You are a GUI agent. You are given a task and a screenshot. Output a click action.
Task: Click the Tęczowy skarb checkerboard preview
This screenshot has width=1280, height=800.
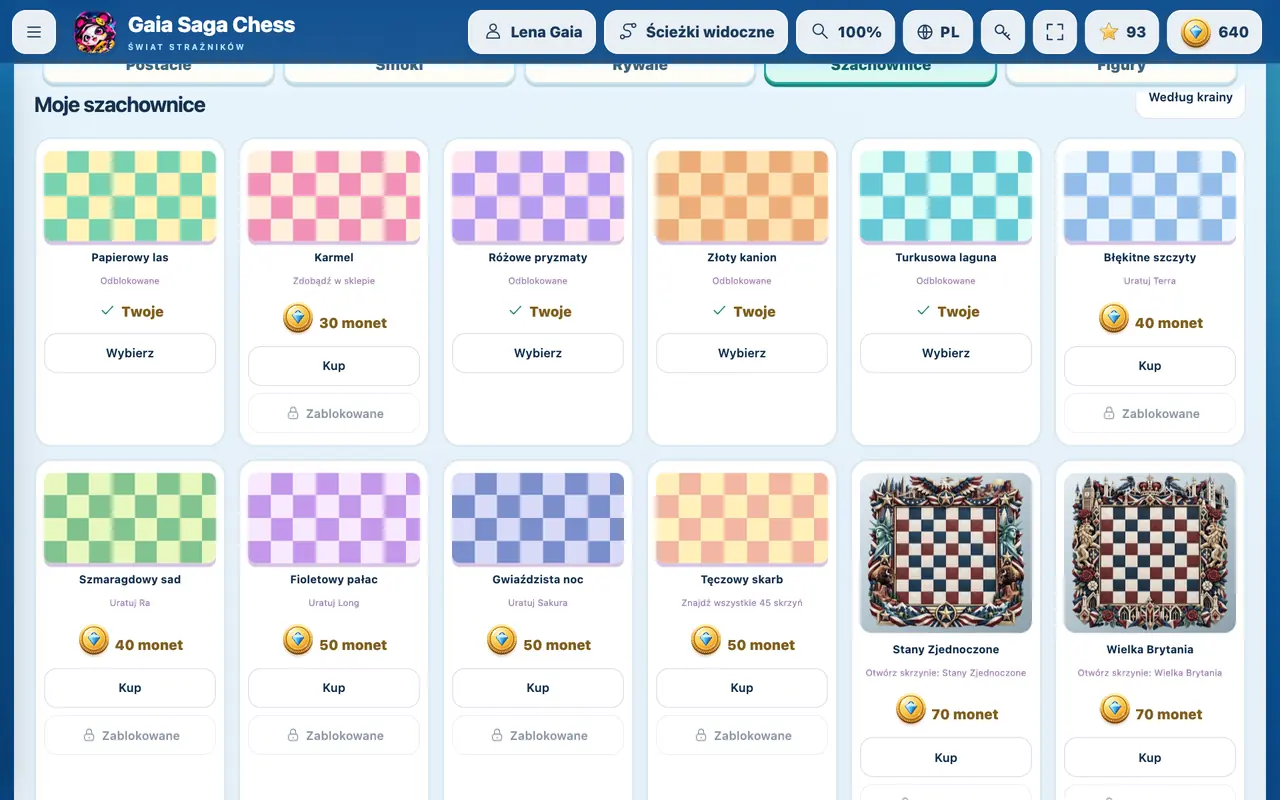[x=742, y=518]
